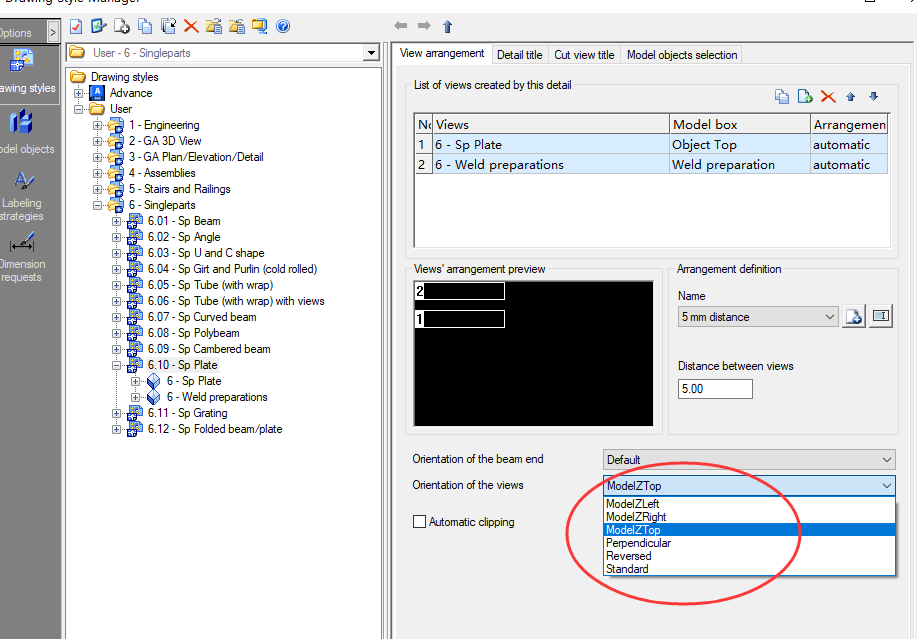Delete the selected view with the red X icon
Image resolution: width=917 pixels, height=639 pixels.
tap(827, 96)
